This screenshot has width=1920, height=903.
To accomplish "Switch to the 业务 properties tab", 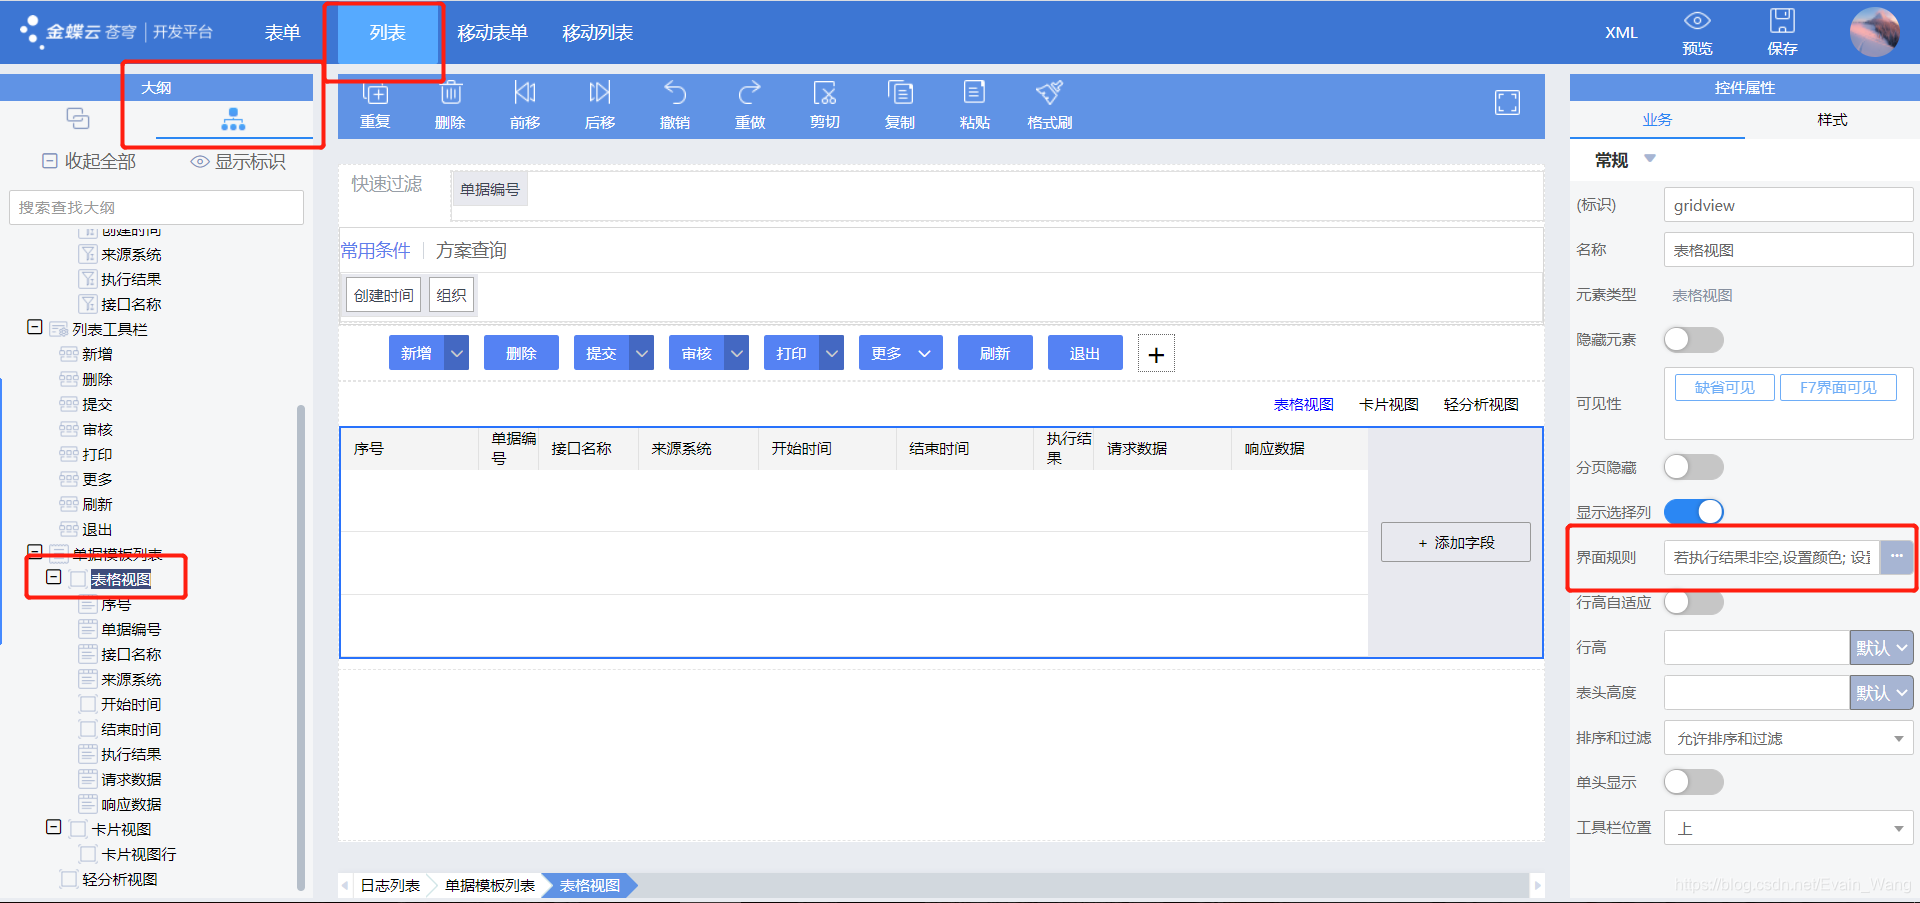I will tap(1657, 120).
